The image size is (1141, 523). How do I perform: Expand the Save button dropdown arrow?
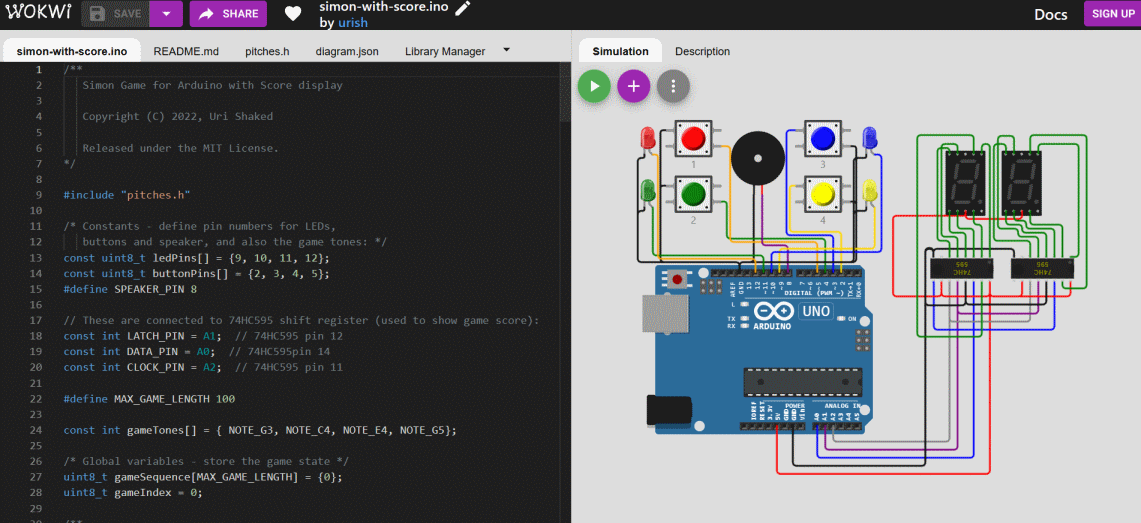click(x=166, y=14)
